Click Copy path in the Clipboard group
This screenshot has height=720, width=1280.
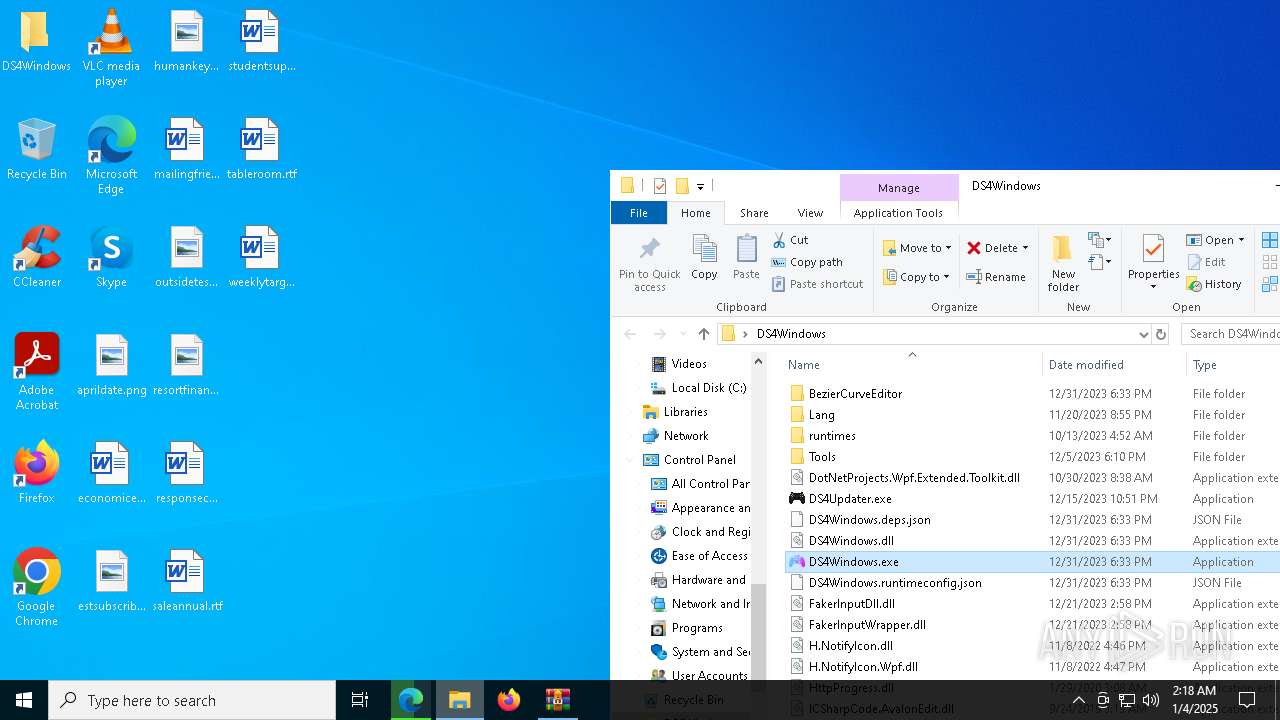coord(807,262)
